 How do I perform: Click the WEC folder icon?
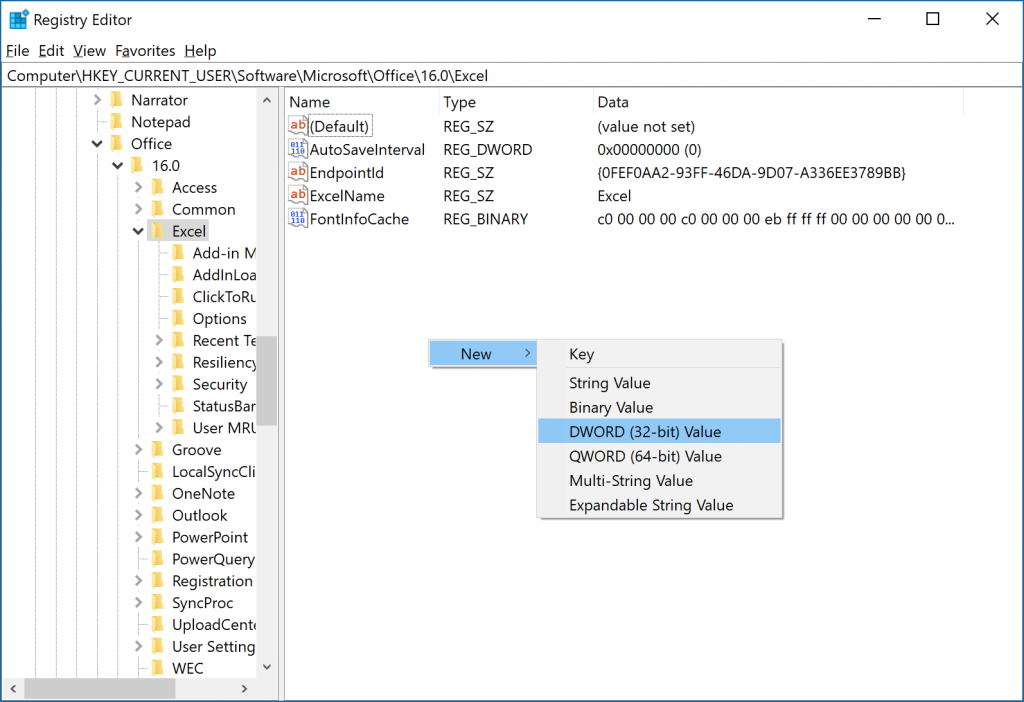pyautogui.click(x=157, y=668)
